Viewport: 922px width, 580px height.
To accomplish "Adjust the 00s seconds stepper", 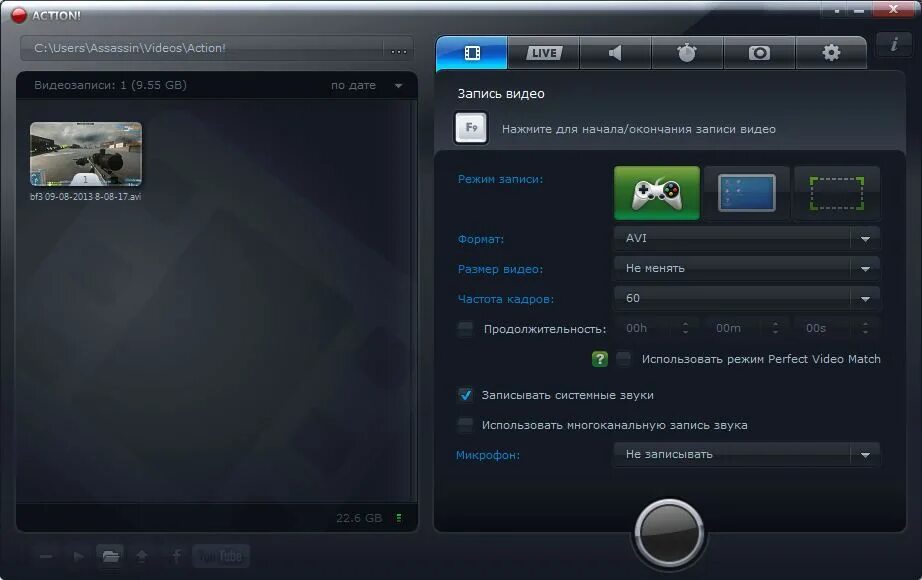I will pos(865,328).
